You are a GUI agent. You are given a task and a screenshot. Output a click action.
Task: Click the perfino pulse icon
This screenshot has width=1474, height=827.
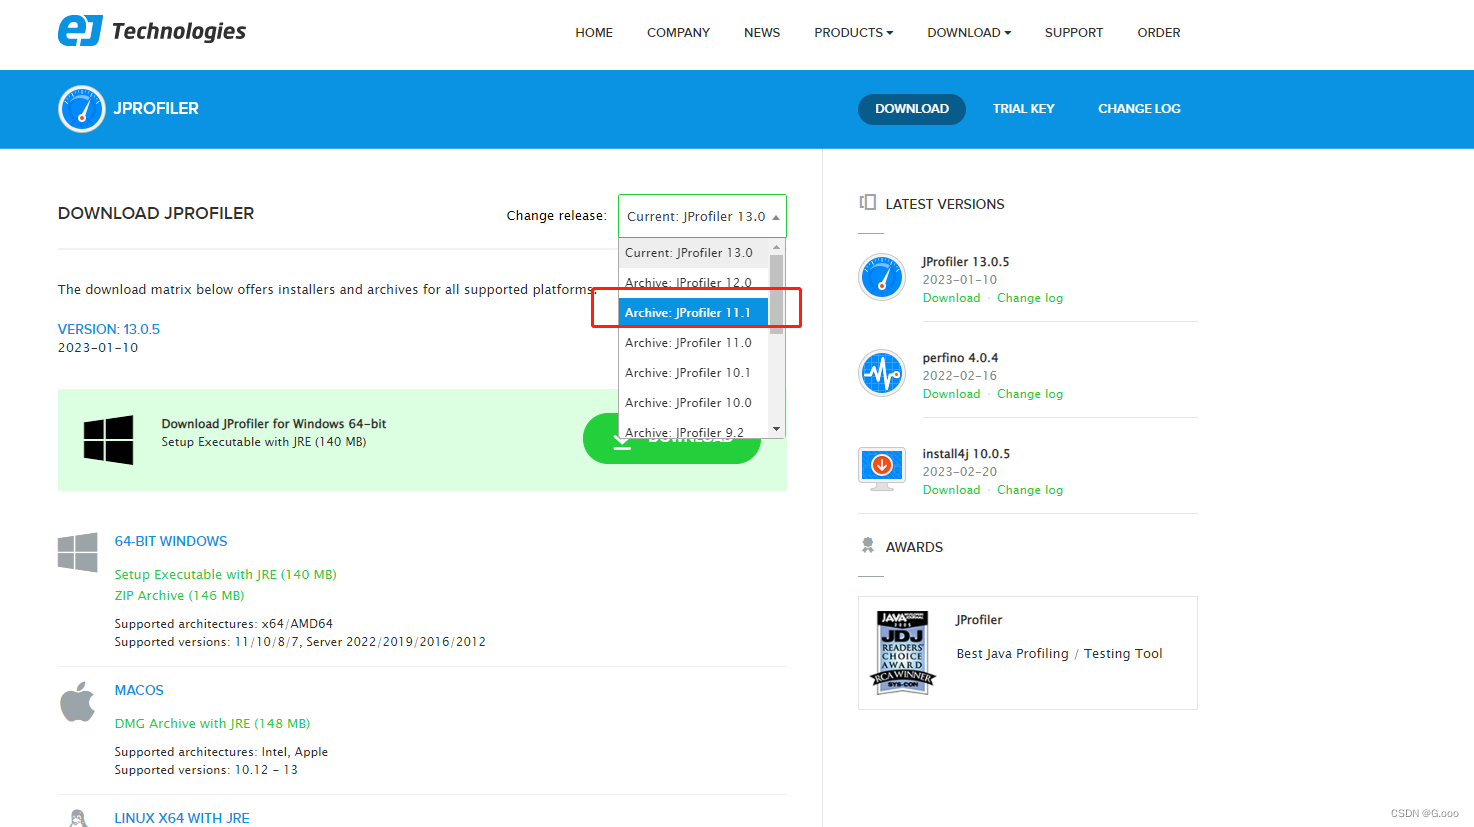click(882, 373)
